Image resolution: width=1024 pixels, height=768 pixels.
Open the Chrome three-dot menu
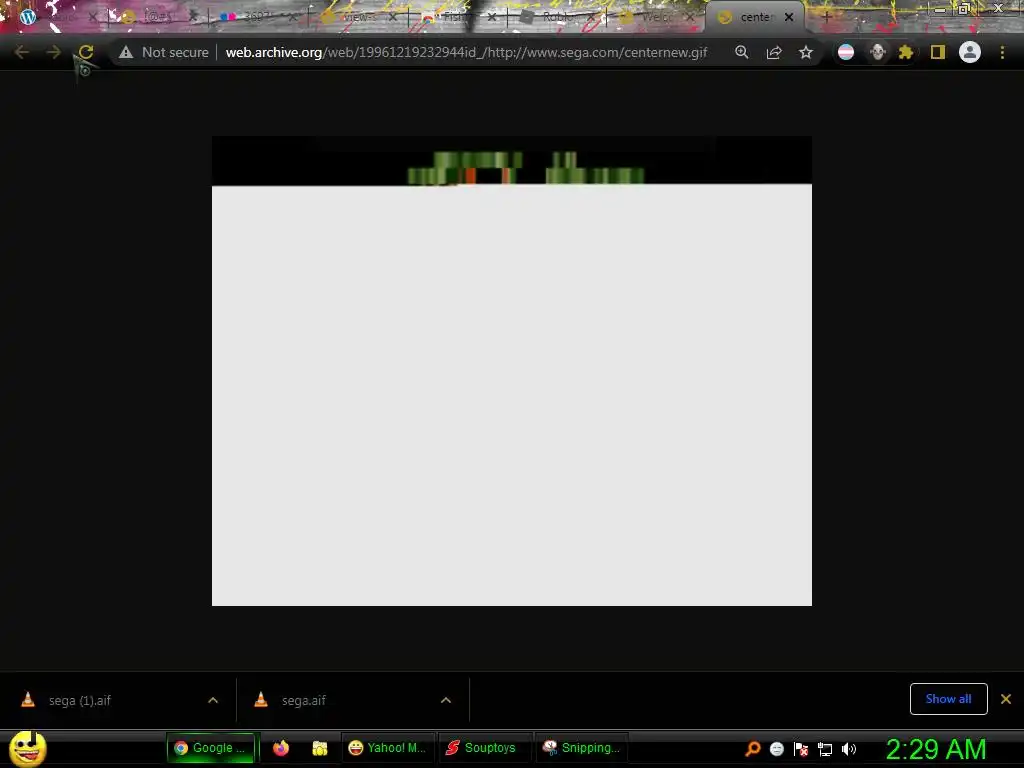[x=1002, y=52]
